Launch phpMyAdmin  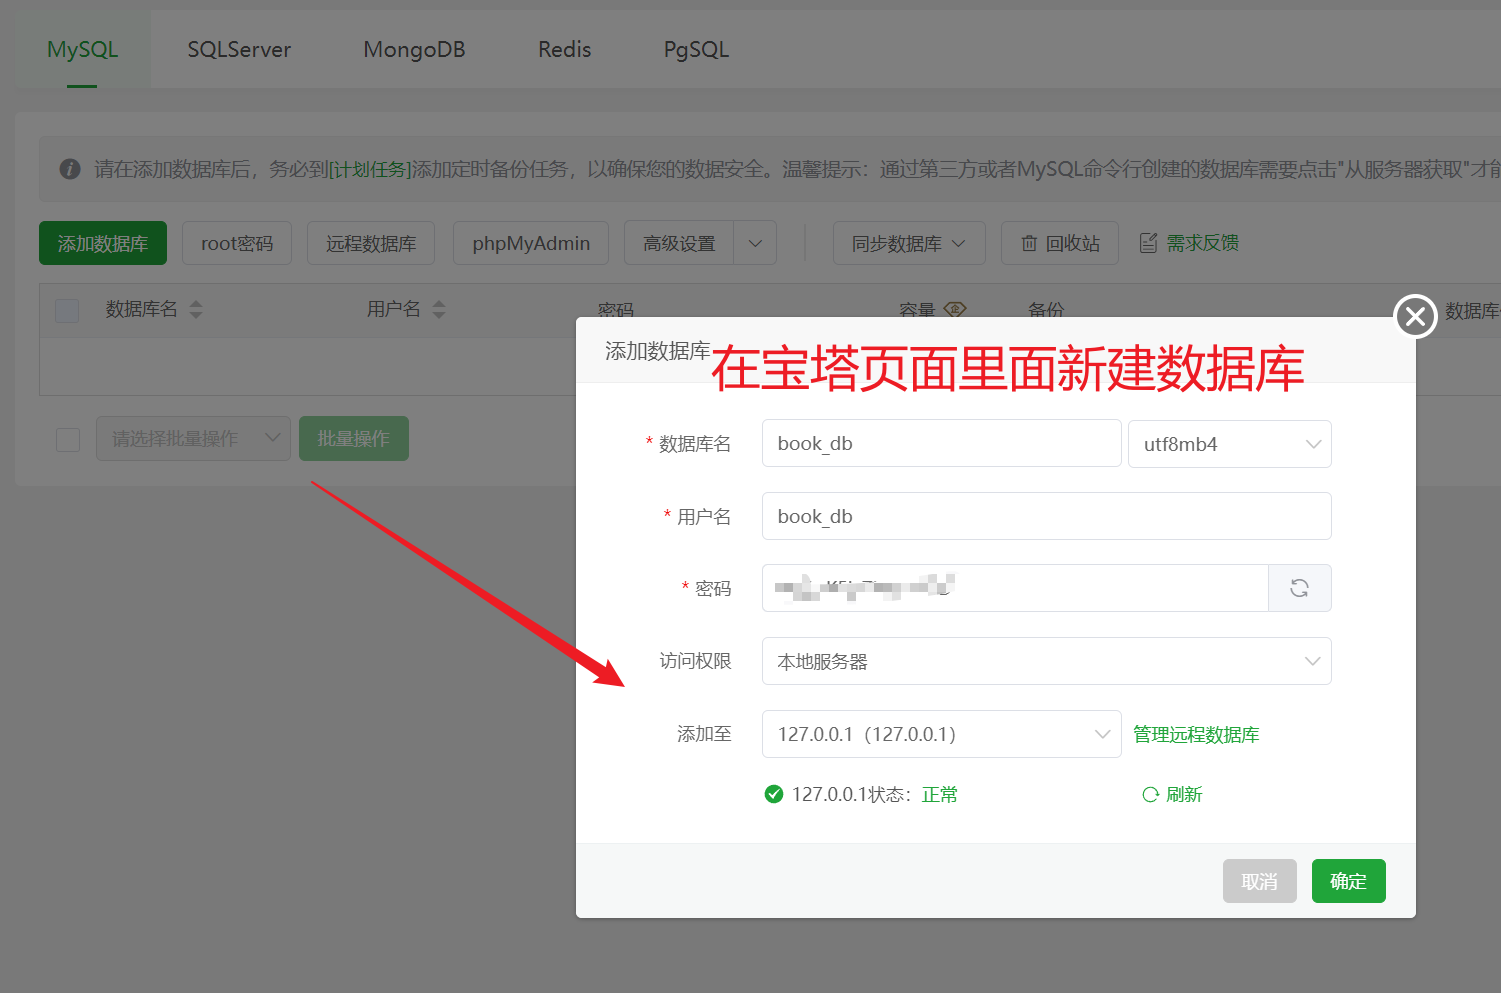pos(531,243)
